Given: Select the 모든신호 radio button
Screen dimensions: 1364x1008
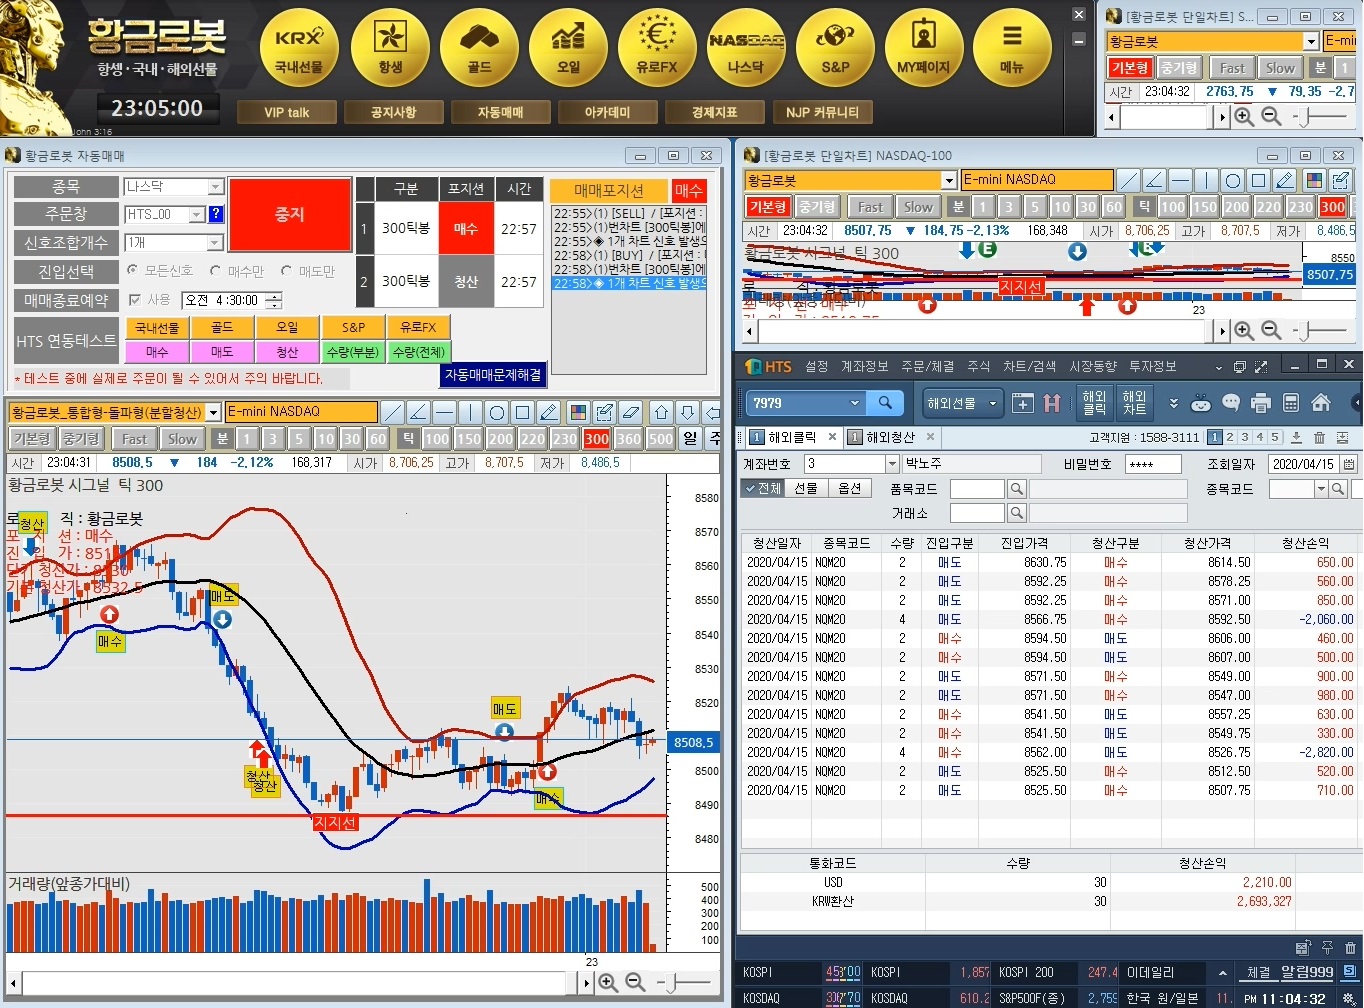Looking at the screenshot, I should (132, 271).
